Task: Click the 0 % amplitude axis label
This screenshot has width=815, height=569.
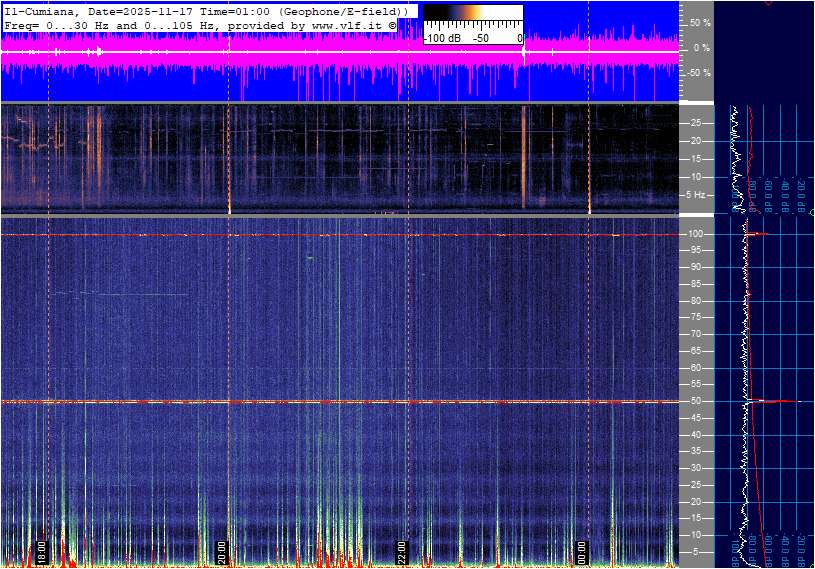Action: pyautogui.click(x=701, y=48)
